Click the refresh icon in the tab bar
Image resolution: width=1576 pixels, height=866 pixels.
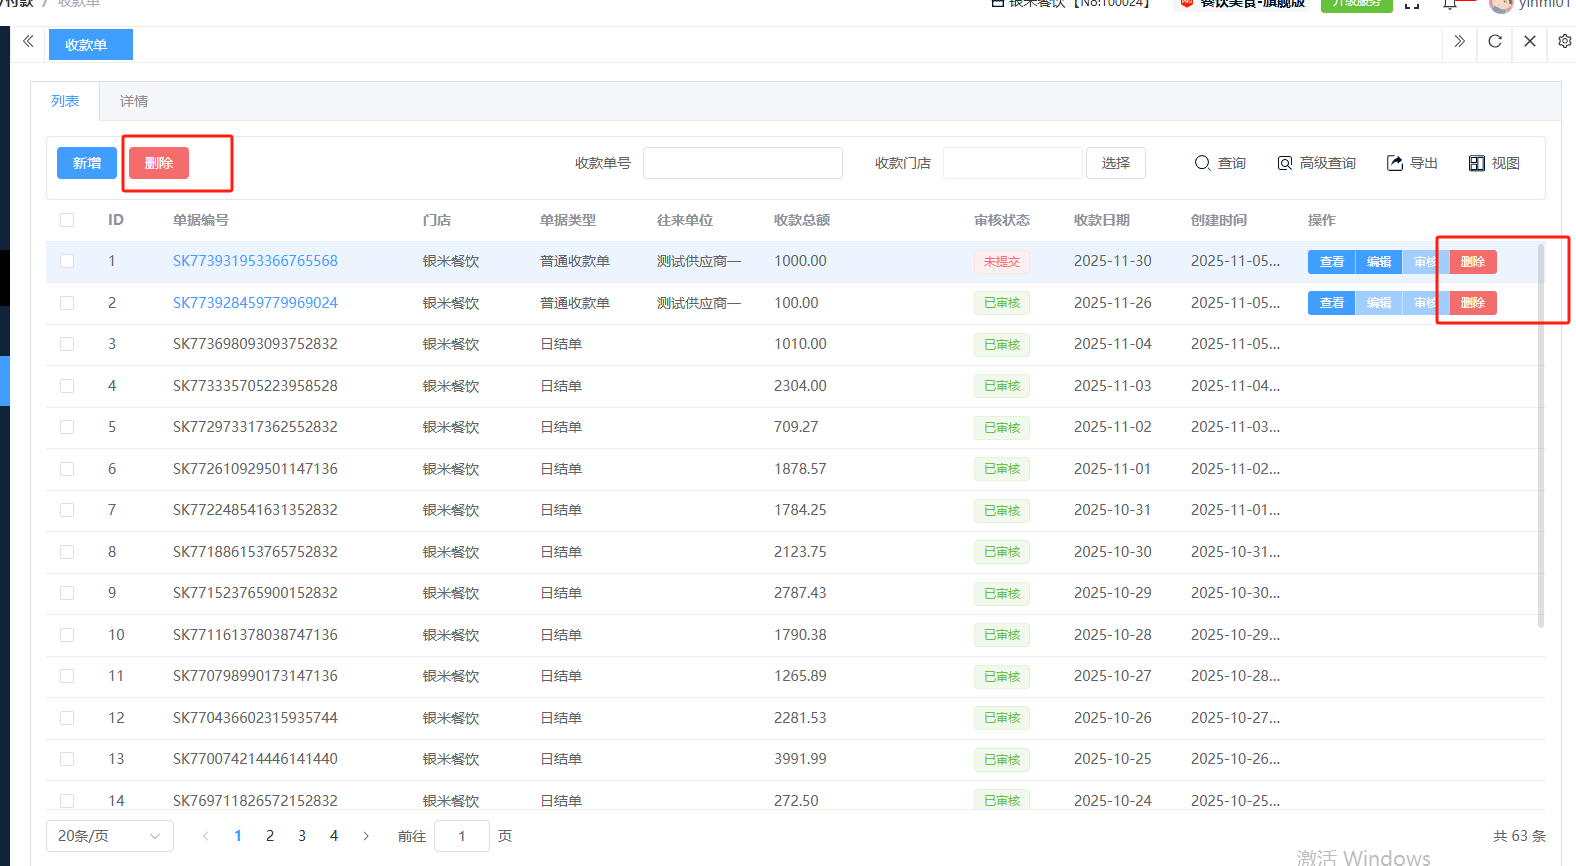1495,42
